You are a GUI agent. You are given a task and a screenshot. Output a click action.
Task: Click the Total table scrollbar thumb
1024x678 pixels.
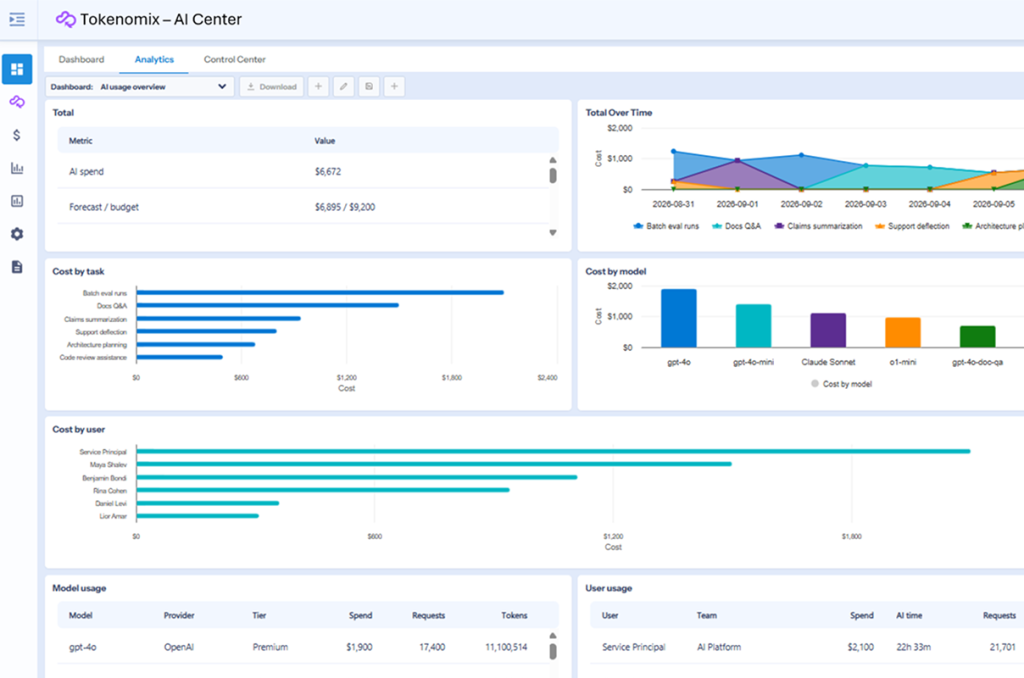click(553, 176)
